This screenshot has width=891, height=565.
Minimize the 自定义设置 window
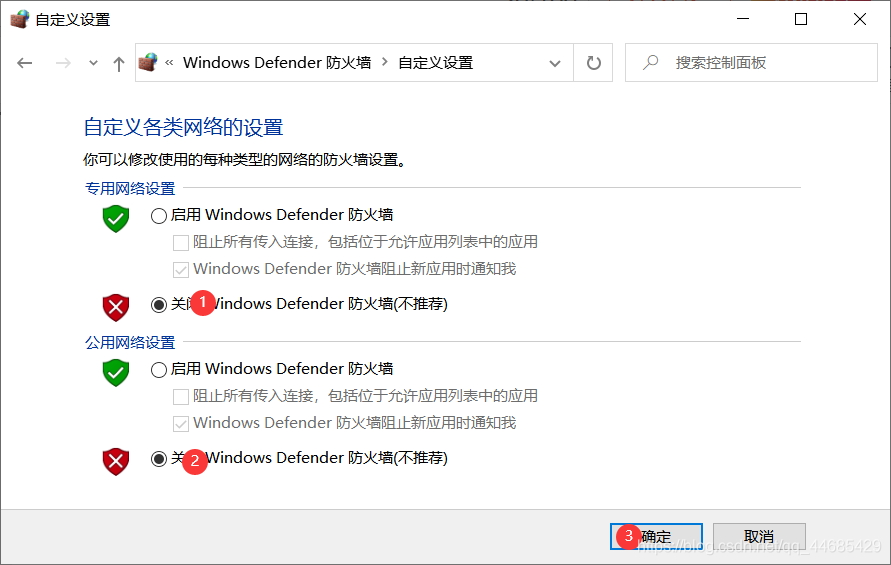[743, 19]
